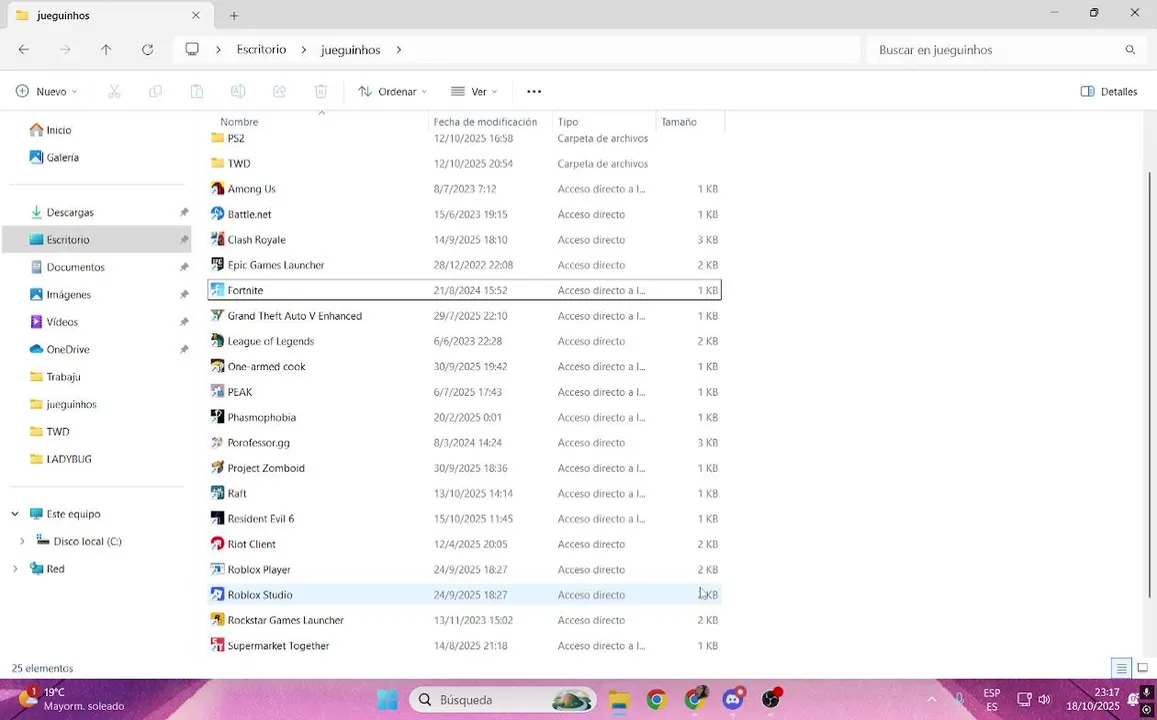Select the Phasmophobia shortcut icon
The width and height of the screenshot is (1157, 720).
point(217,417)
